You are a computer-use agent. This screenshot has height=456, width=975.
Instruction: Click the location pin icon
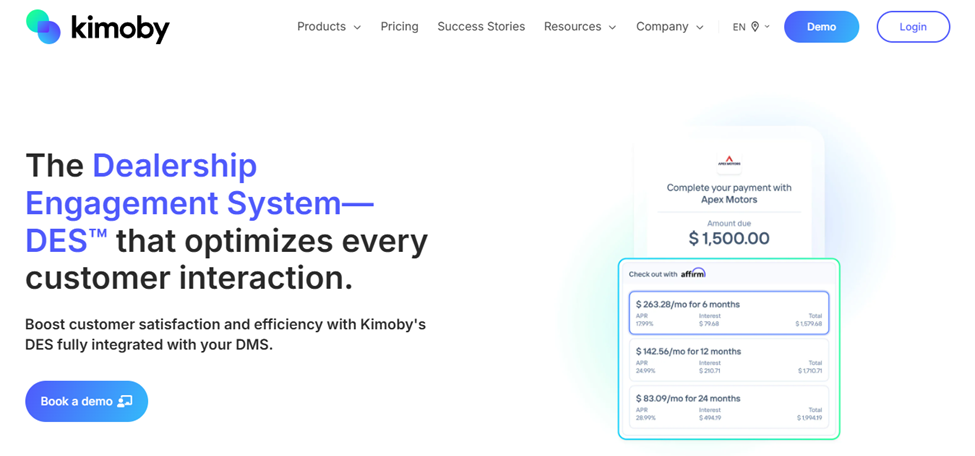coord(755,27)
